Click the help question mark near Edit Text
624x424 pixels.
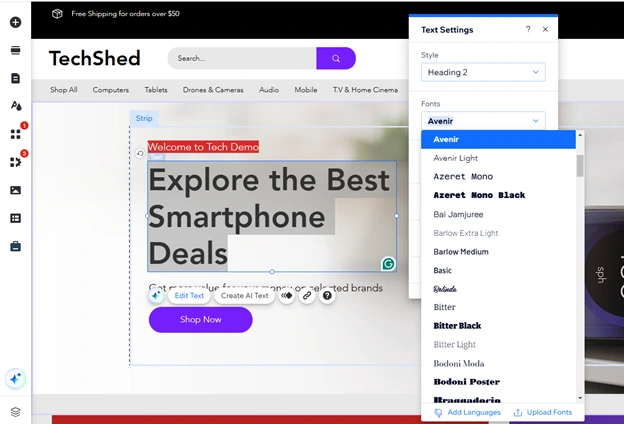tap(327, 296)
